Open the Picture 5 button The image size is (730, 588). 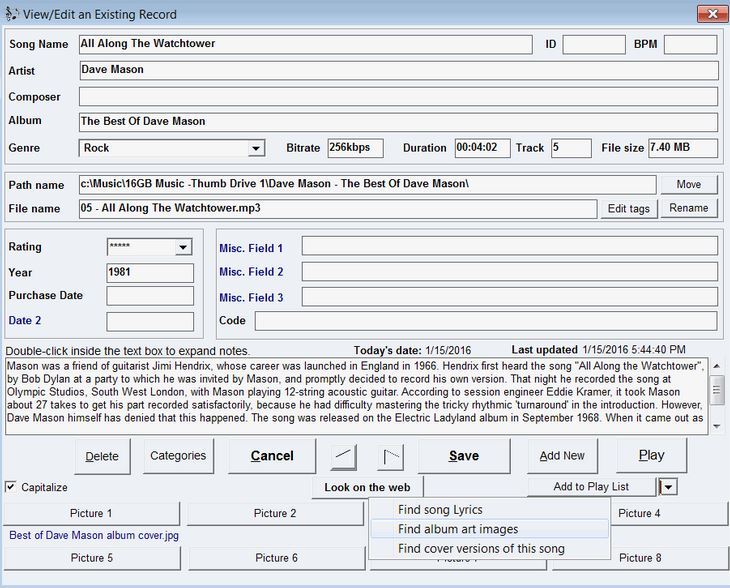click(x=92, y=558)
